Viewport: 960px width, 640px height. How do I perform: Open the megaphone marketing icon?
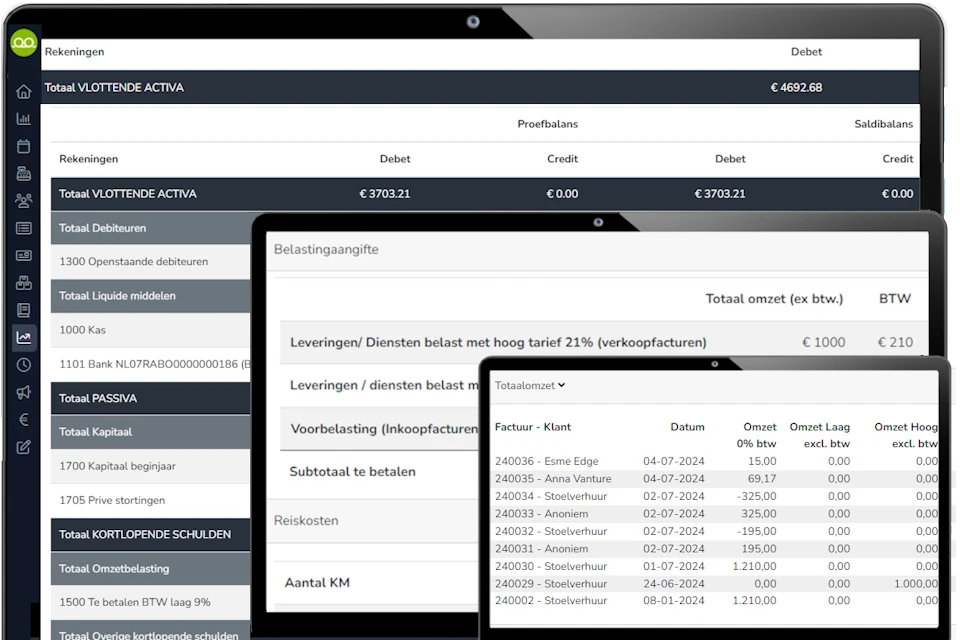click(24, 392)
